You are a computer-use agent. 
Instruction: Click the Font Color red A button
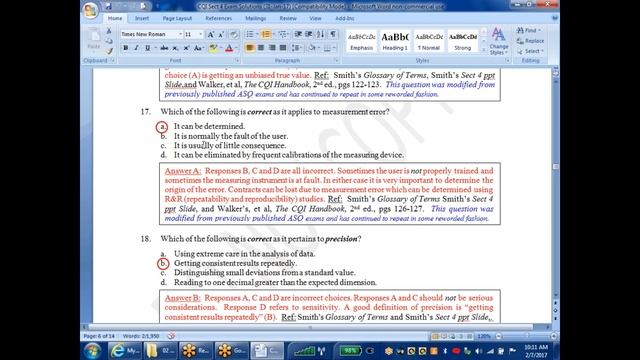[229, 48]
